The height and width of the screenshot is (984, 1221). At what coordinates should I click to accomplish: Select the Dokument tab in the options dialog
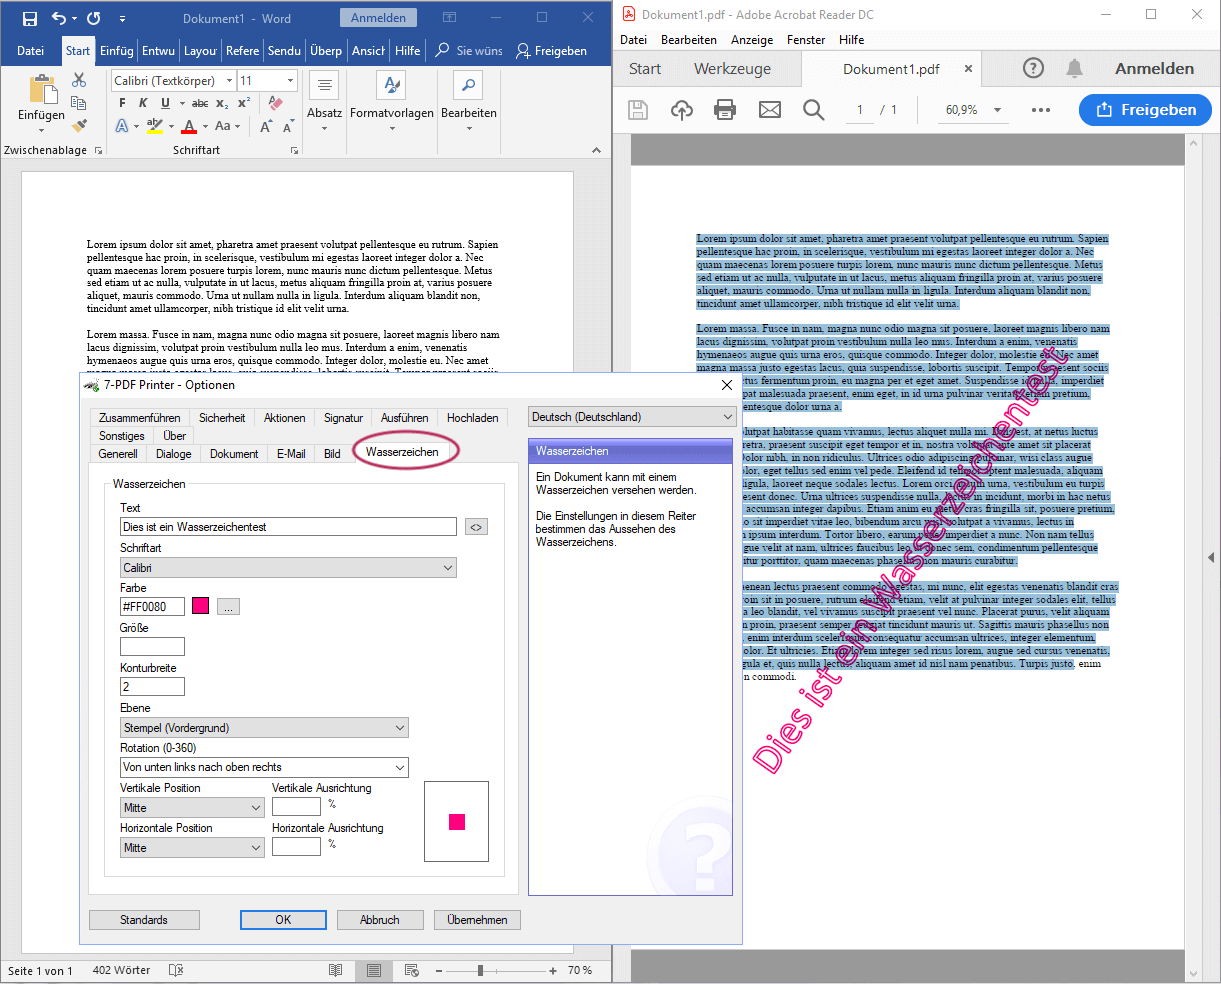[x=234, y=454]
